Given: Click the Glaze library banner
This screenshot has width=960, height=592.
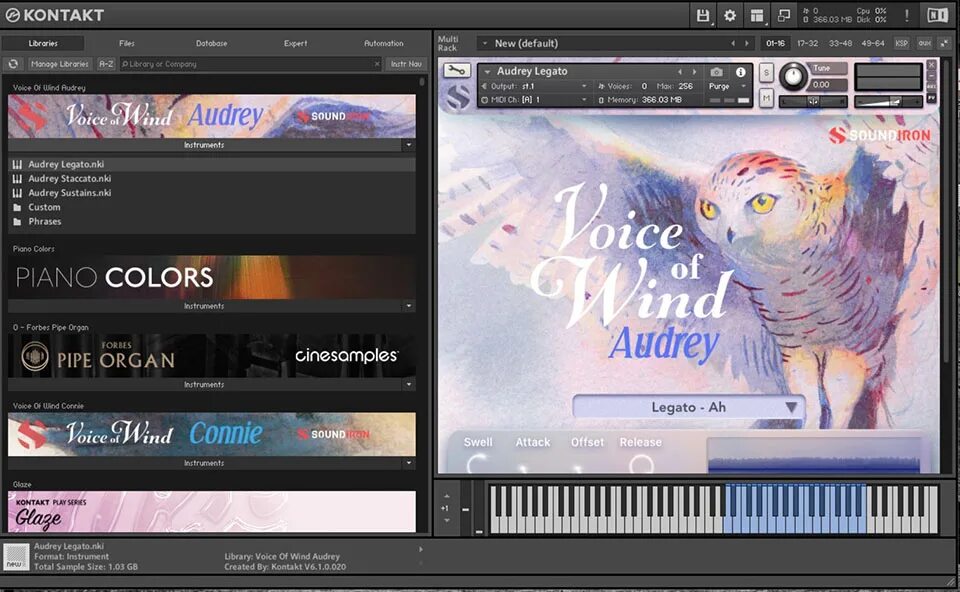Looking at the screenshot, I should (x=212, y=512).
